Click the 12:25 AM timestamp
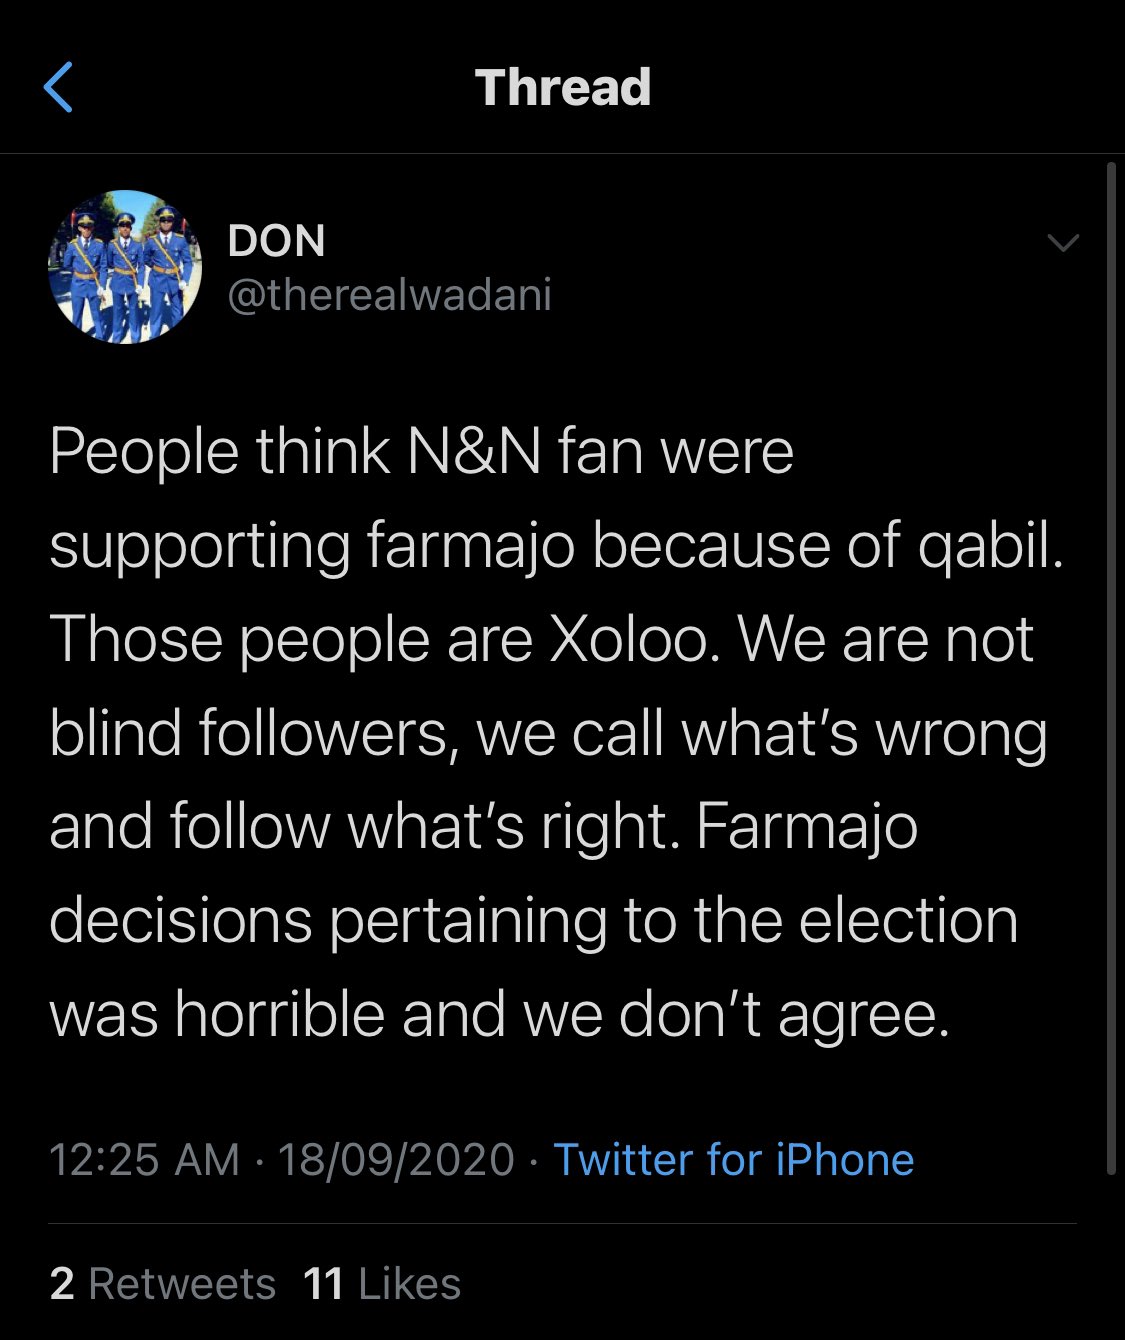This screenshot has width=1125, height=1340. tap(144, 1160)
